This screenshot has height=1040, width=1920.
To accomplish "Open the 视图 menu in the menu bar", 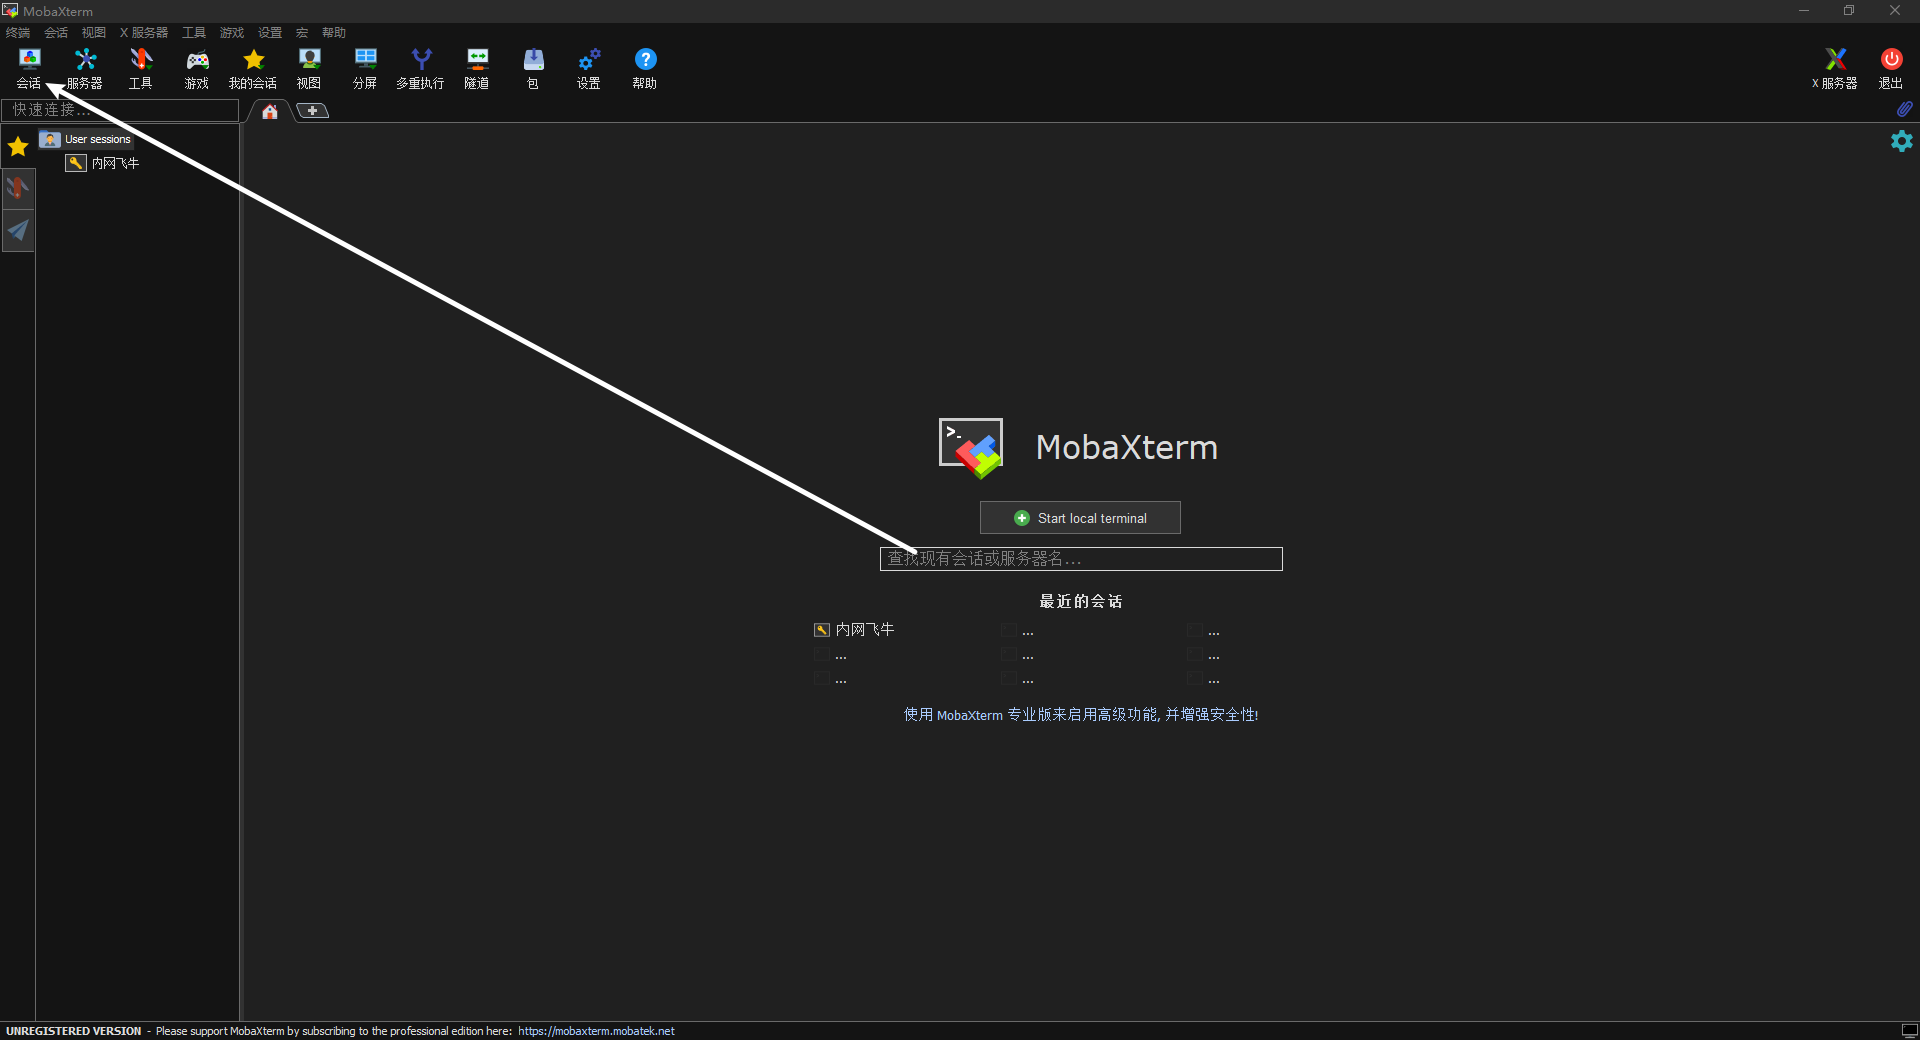I will click(x=94, y=33).
